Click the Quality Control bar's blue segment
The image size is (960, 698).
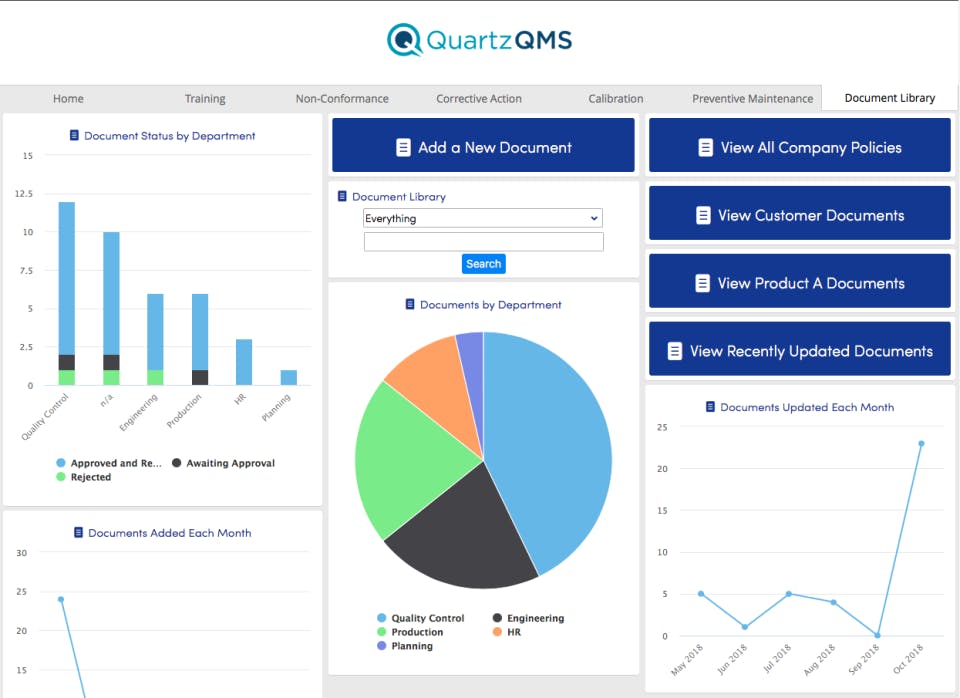click(x=67, y=279)
